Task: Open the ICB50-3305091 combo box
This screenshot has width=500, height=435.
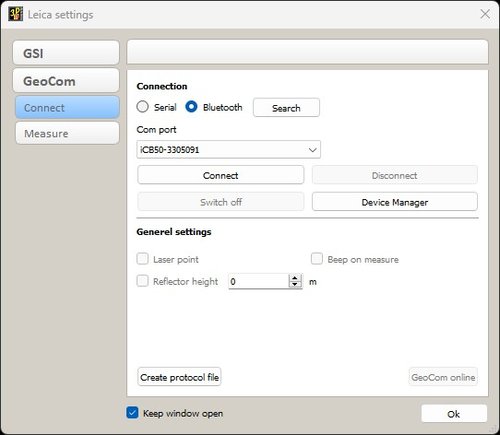Action: tap(229, 150)
